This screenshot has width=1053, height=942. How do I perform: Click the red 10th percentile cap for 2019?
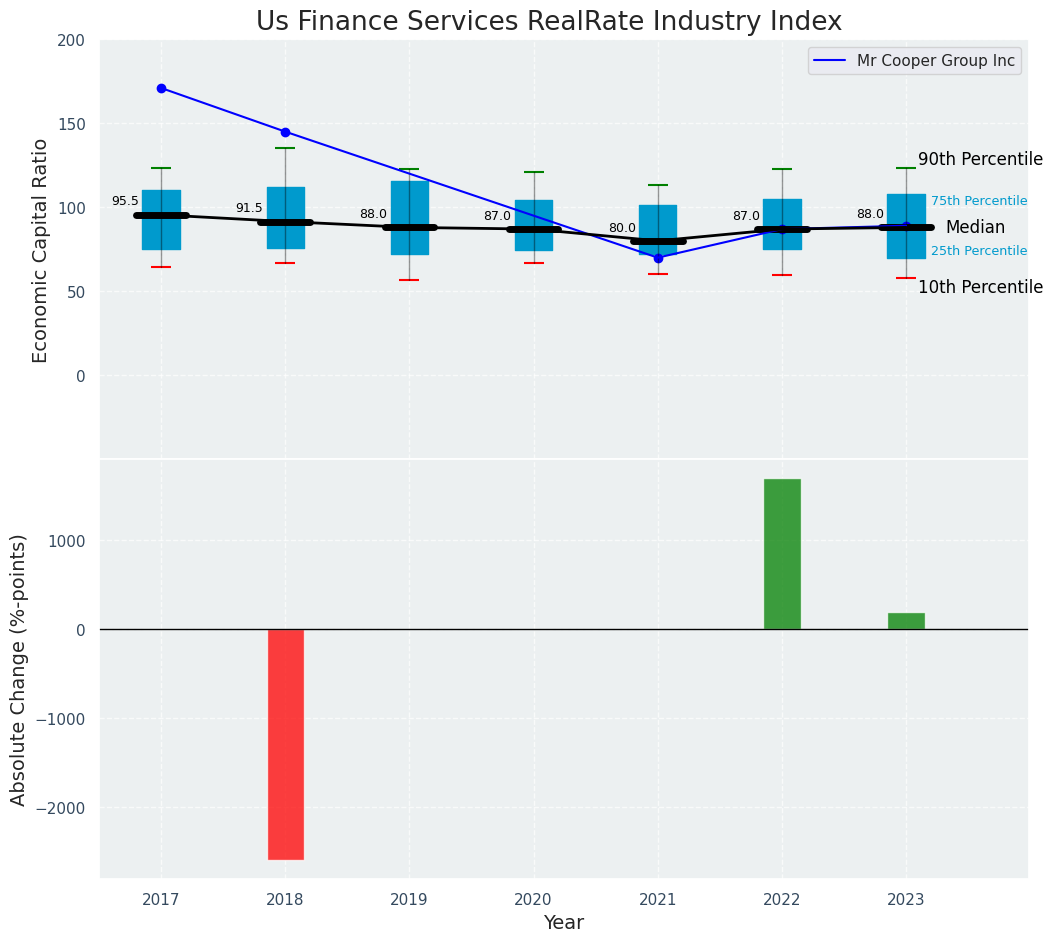410,280
